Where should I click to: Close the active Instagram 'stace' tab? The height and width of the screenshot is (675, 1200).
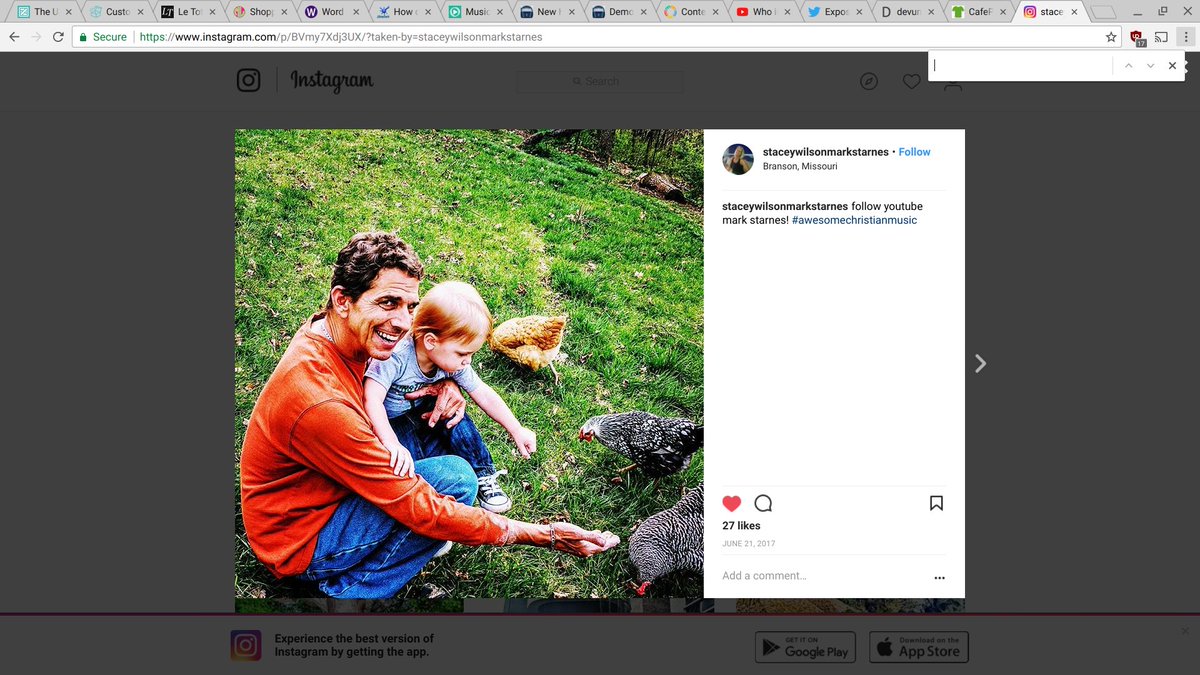tap(1076, 12)
